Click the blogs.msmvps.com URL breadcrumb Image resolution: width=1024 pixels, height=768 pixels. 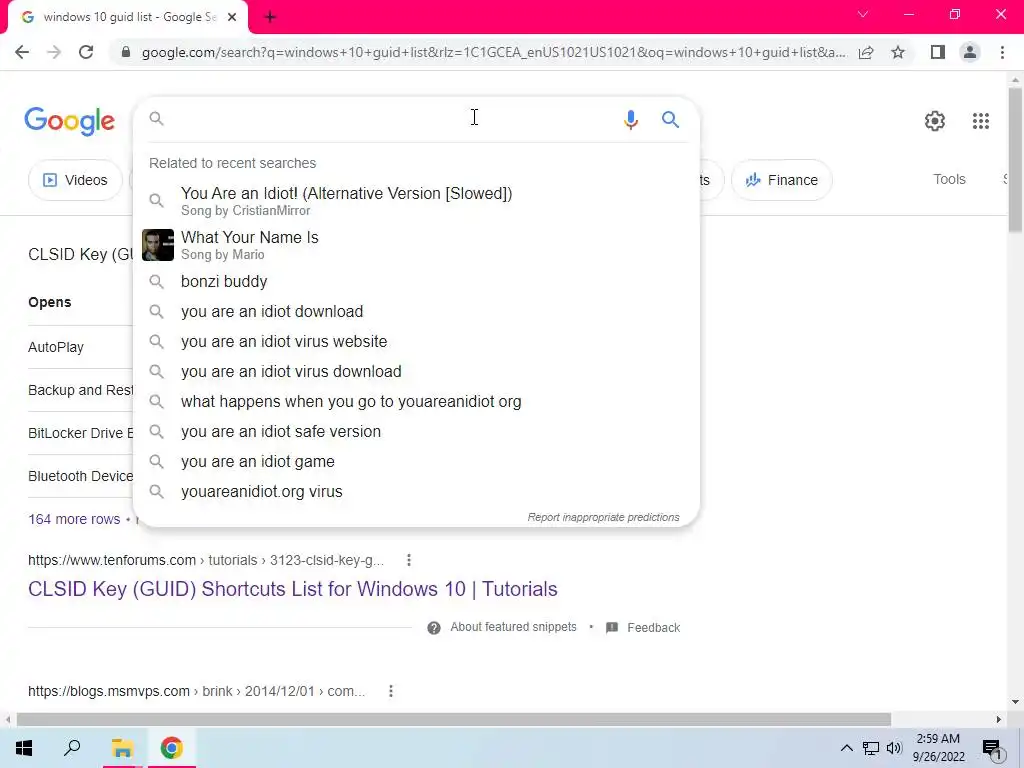197,691
